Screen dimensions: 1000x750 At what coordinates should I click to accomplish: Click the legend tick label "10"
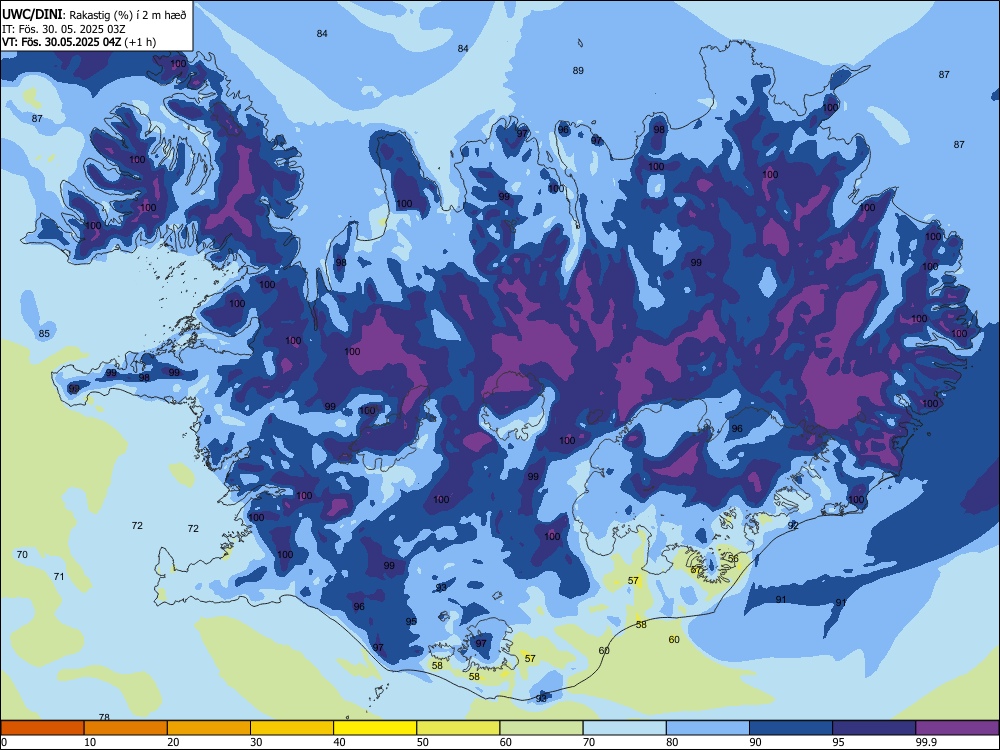(x=90, y=742)
